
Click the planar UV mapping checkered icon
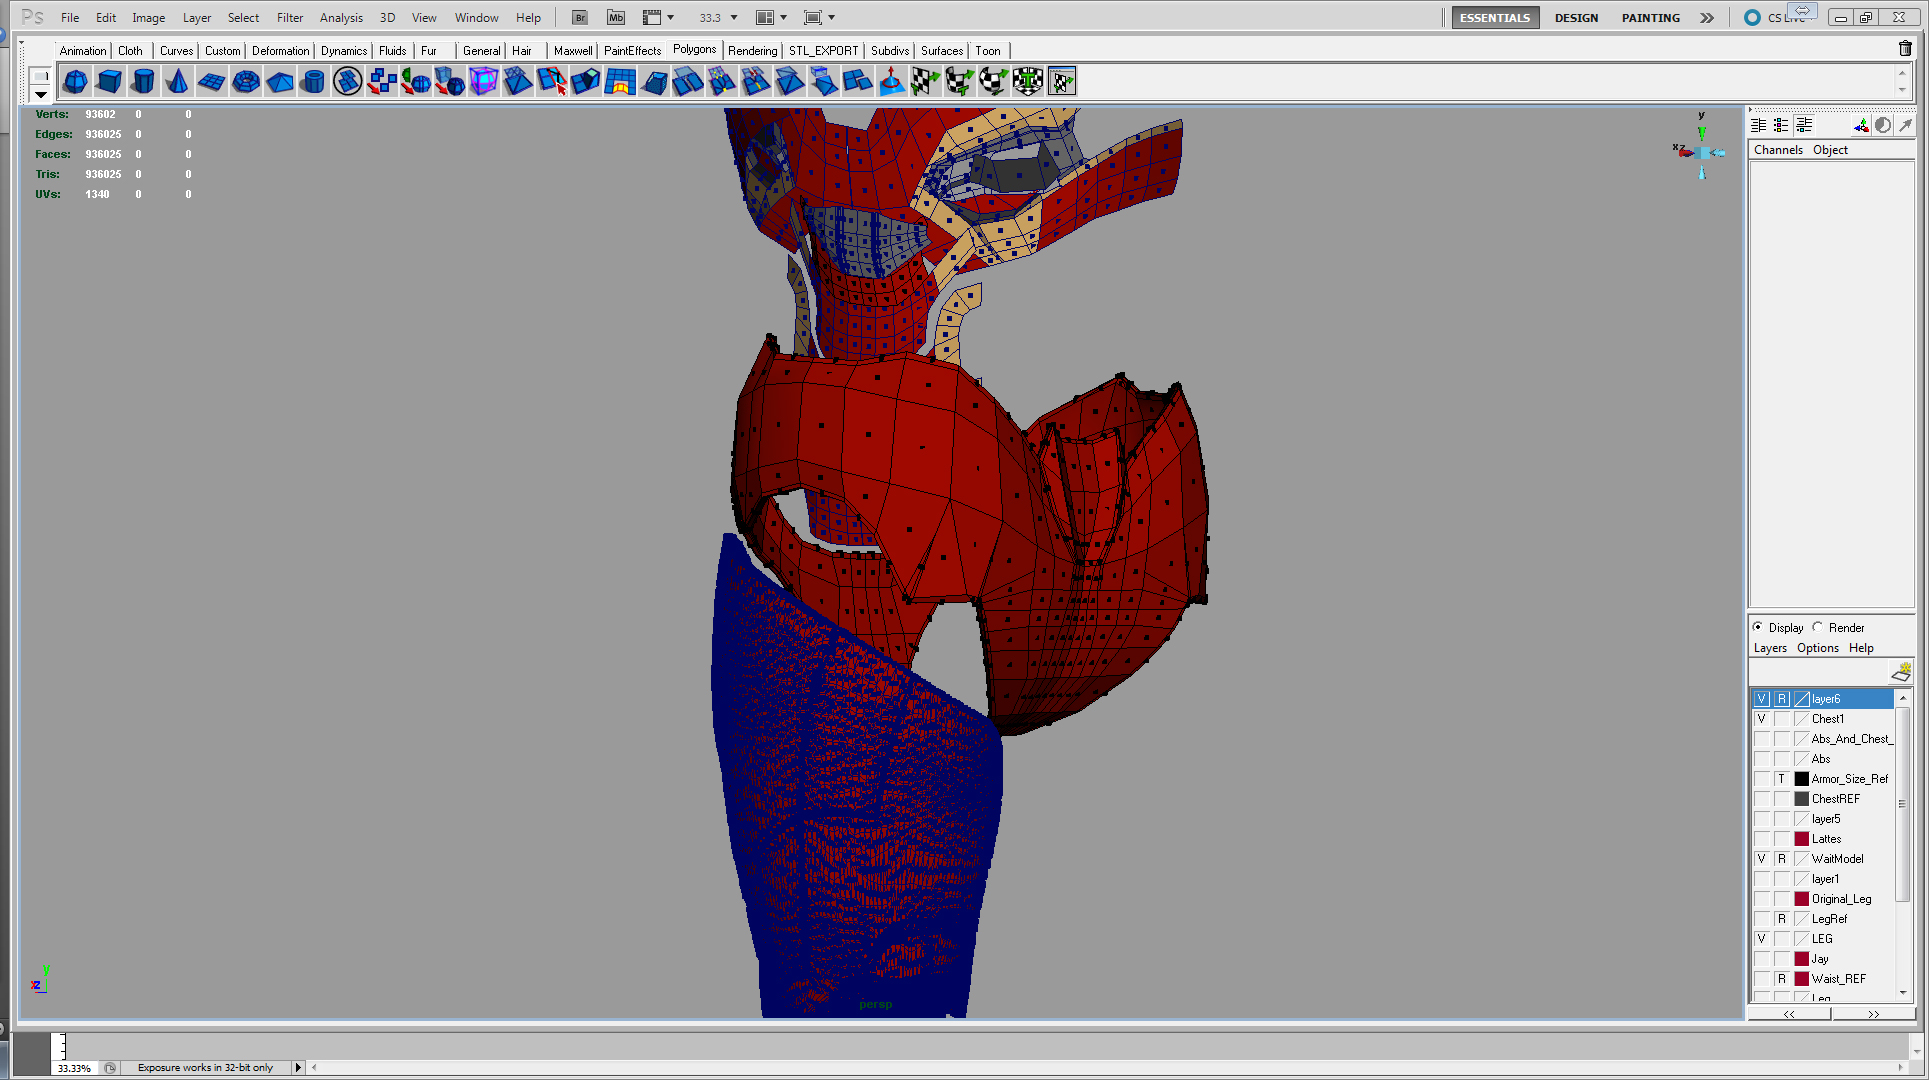(925, 81)
